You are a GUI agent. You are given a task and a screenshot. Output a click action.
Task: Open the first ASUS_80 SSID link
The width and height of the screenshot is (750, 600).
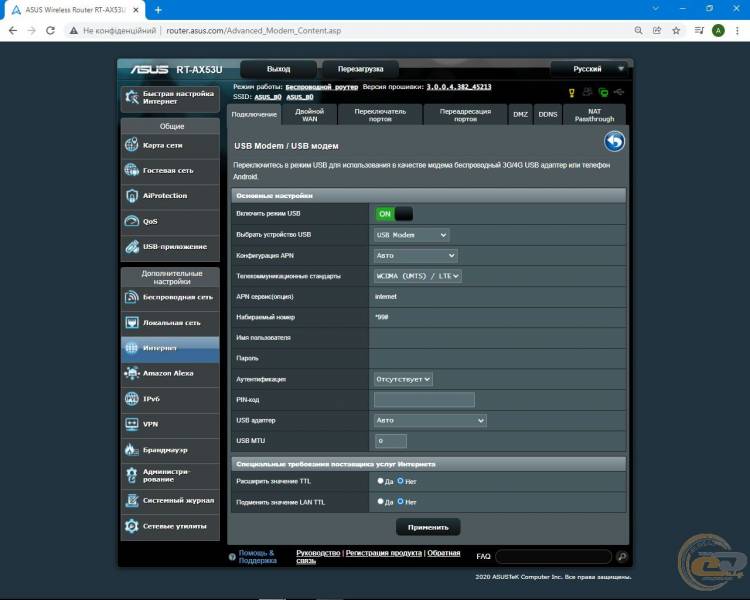(x=268, y=97)
